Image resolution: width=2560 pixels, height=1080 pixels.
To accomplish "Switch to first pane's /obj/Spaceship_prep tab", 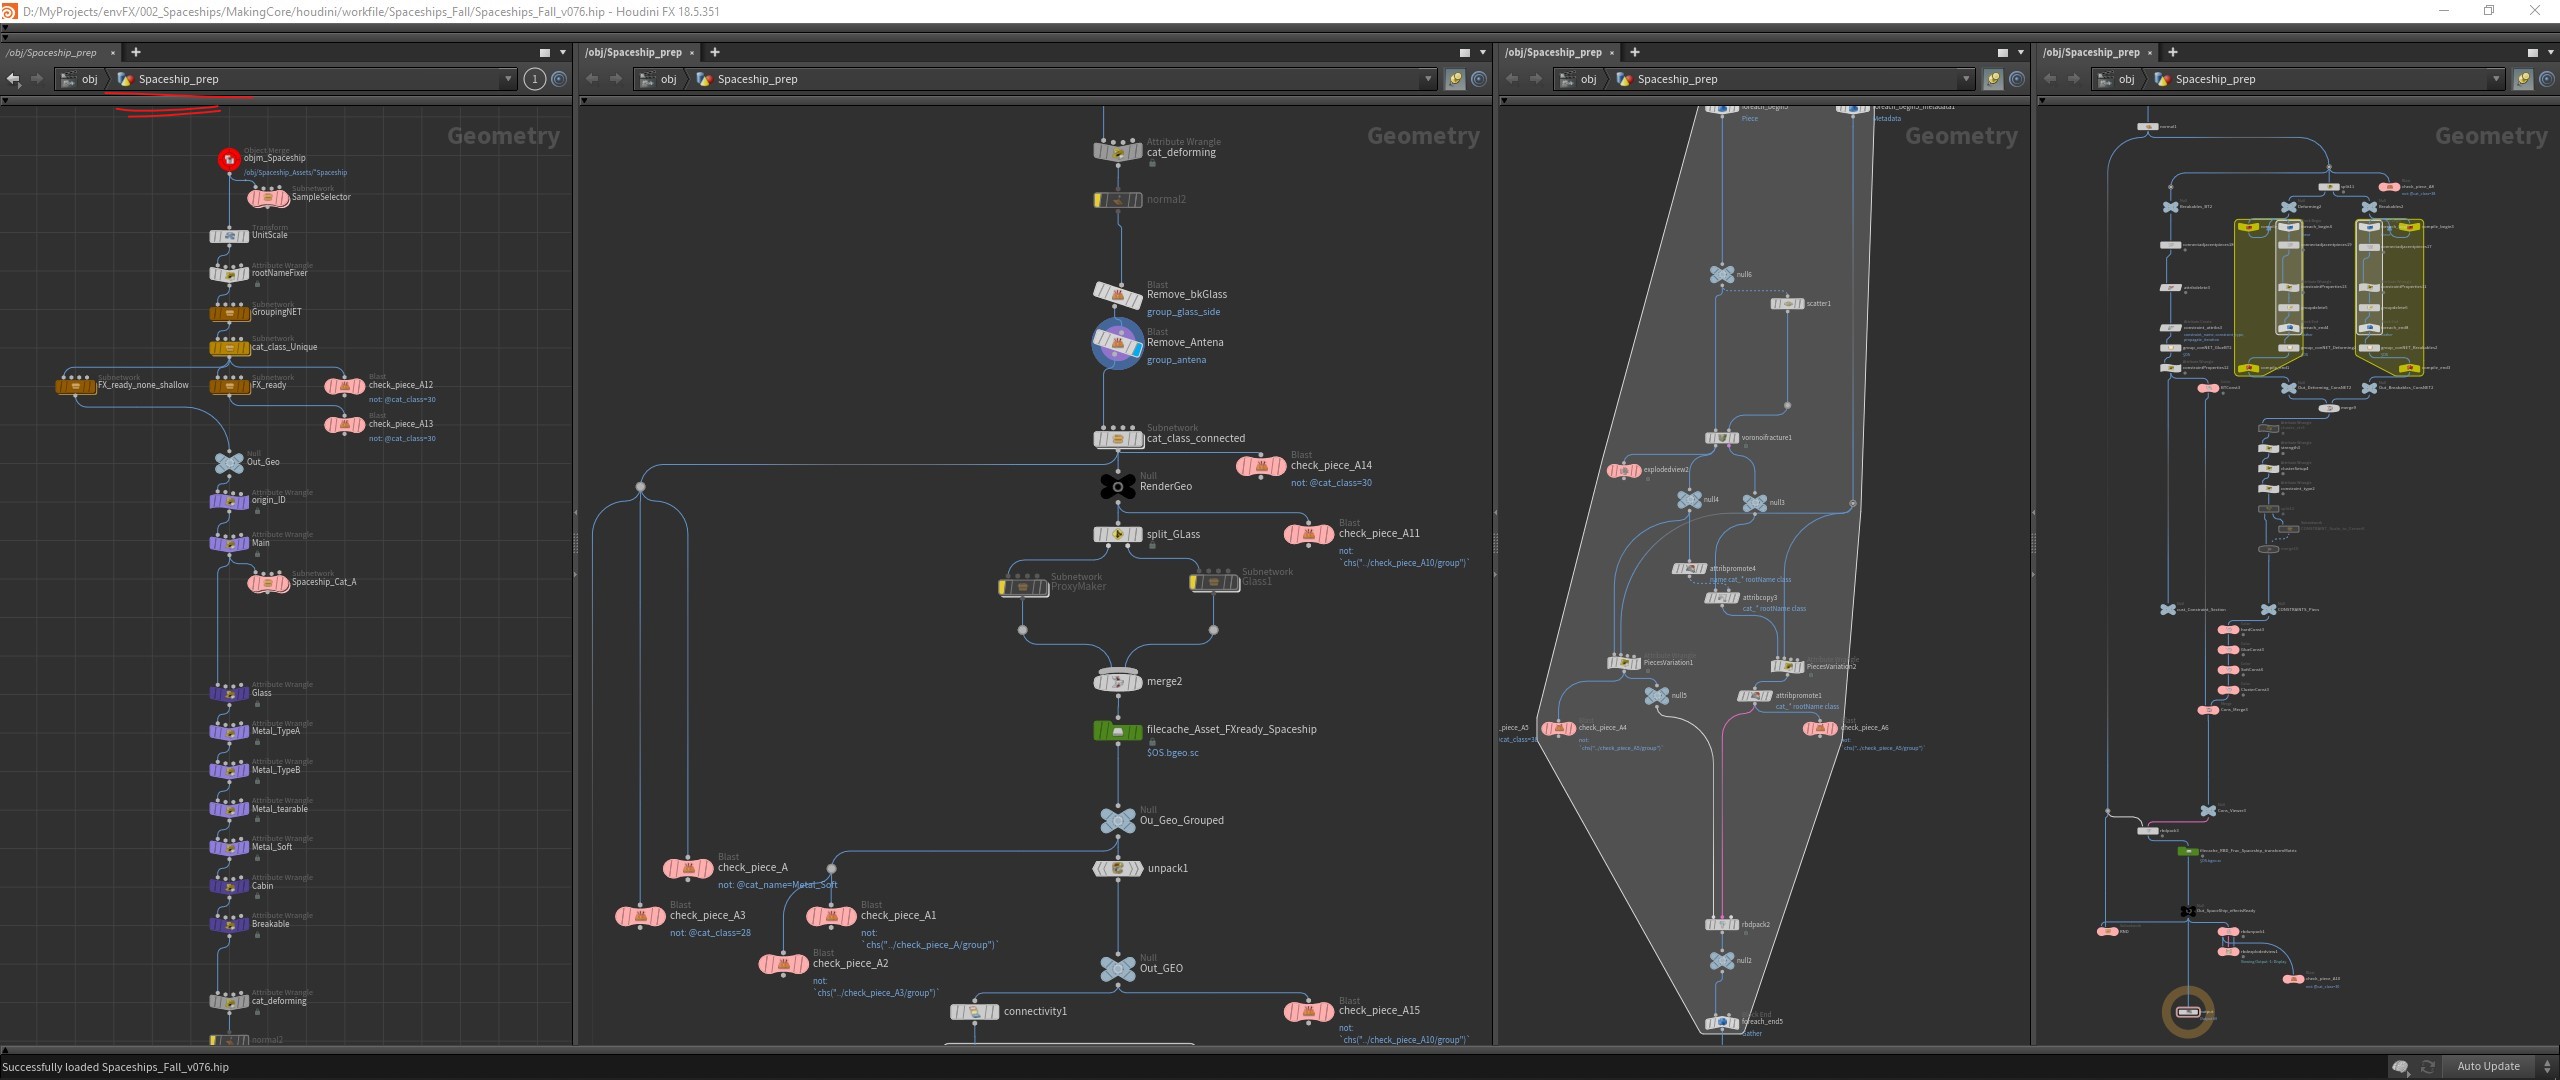I will click(53, 52).
